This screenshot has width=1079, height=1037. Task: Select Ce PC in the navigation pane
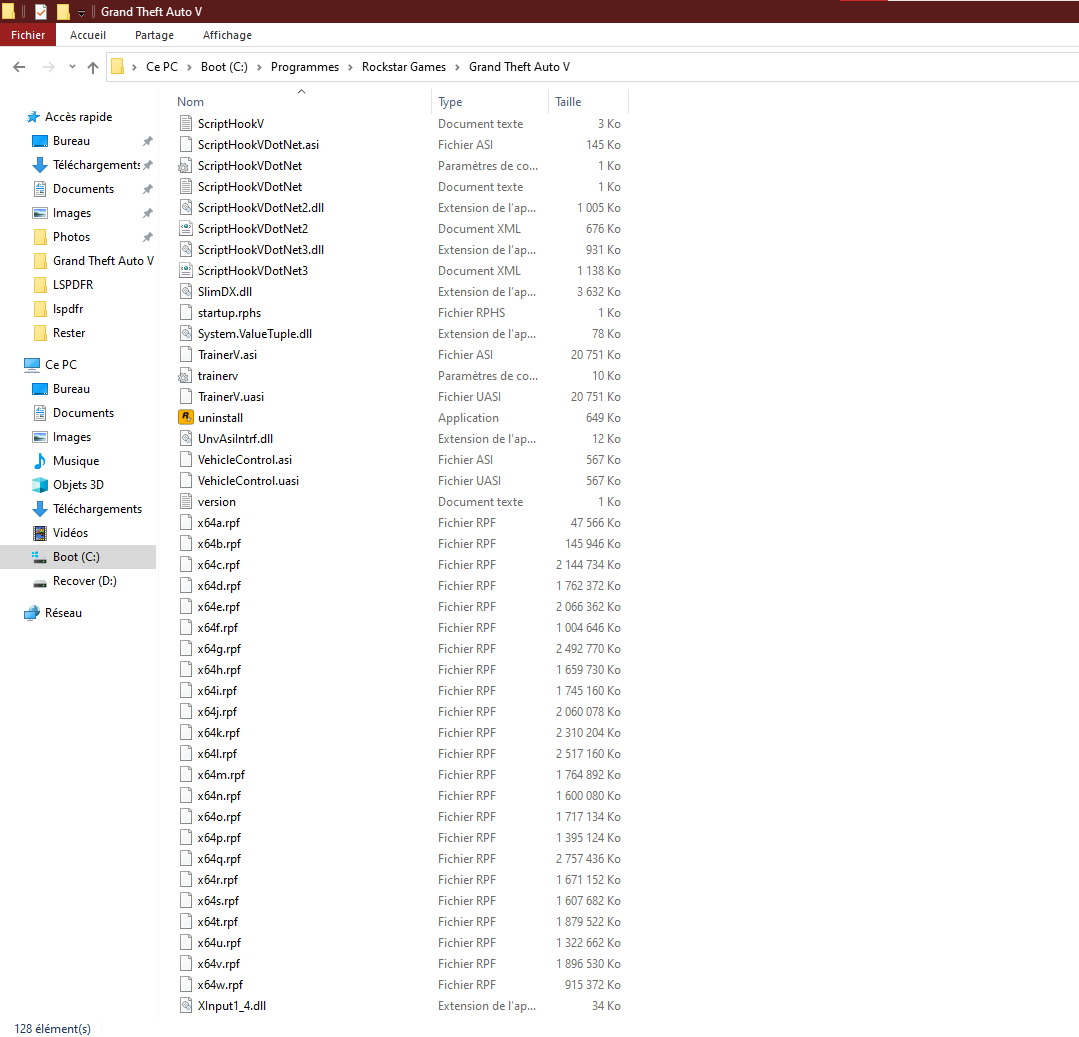pyautogui.click(x=61, y=365)
